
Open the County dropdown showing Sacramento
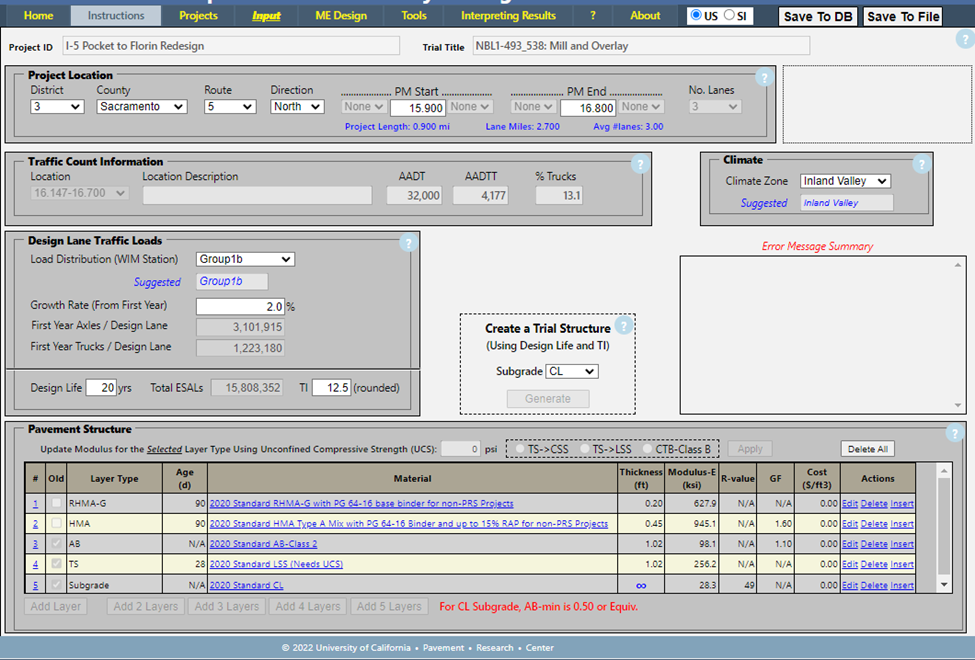pyautogui.click(x=142, y=107)
